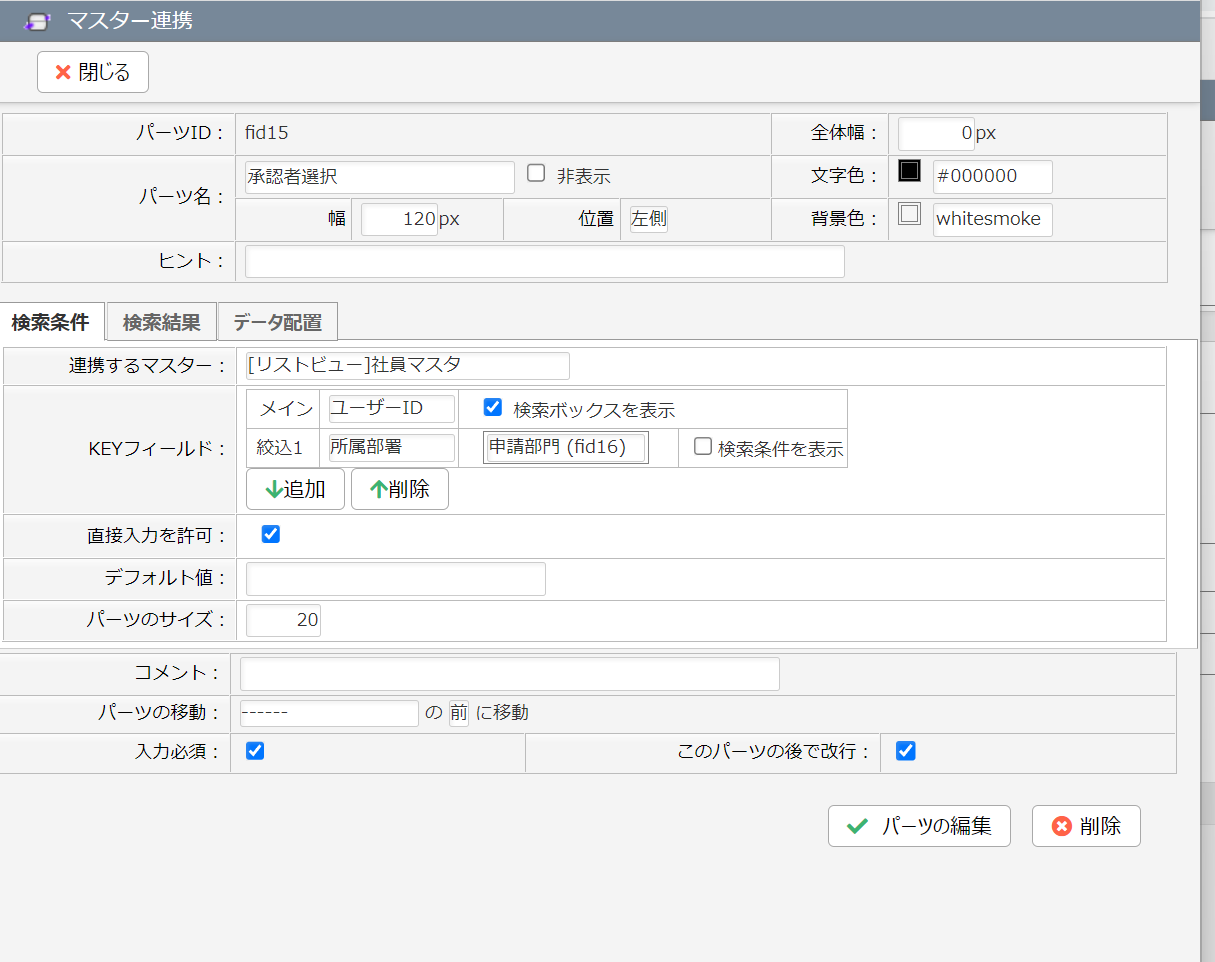Screen dimensions: 1215x962
Task: Click the パーツ名 input field
Action: [380, 177]
